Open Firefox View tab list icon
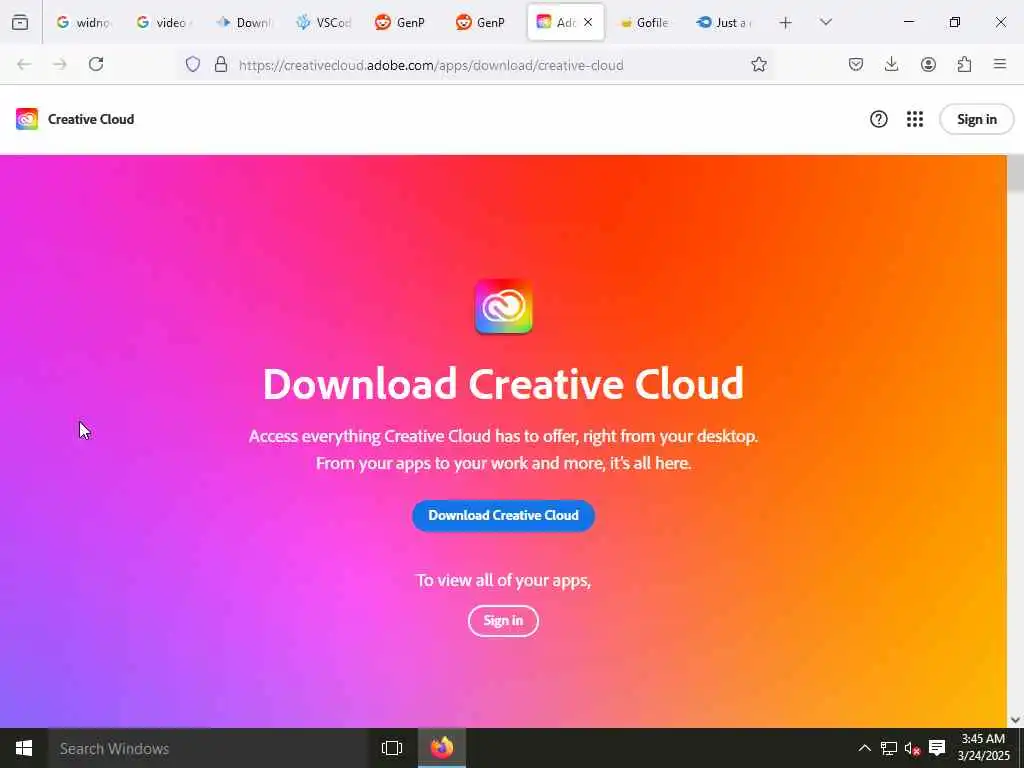This screenshot has width=1024, height=768. (x=20, y=22)
